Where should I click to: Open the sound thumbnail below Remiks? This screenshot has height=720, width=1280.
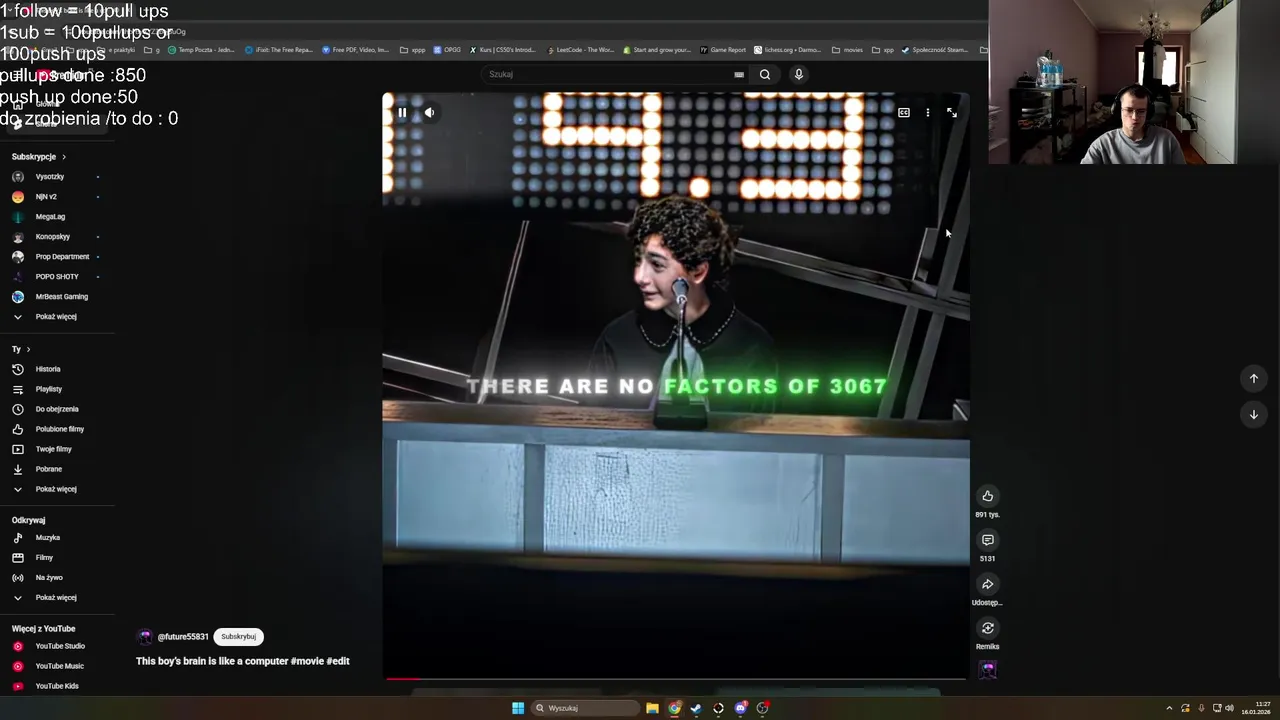click(x=987, y=670)
